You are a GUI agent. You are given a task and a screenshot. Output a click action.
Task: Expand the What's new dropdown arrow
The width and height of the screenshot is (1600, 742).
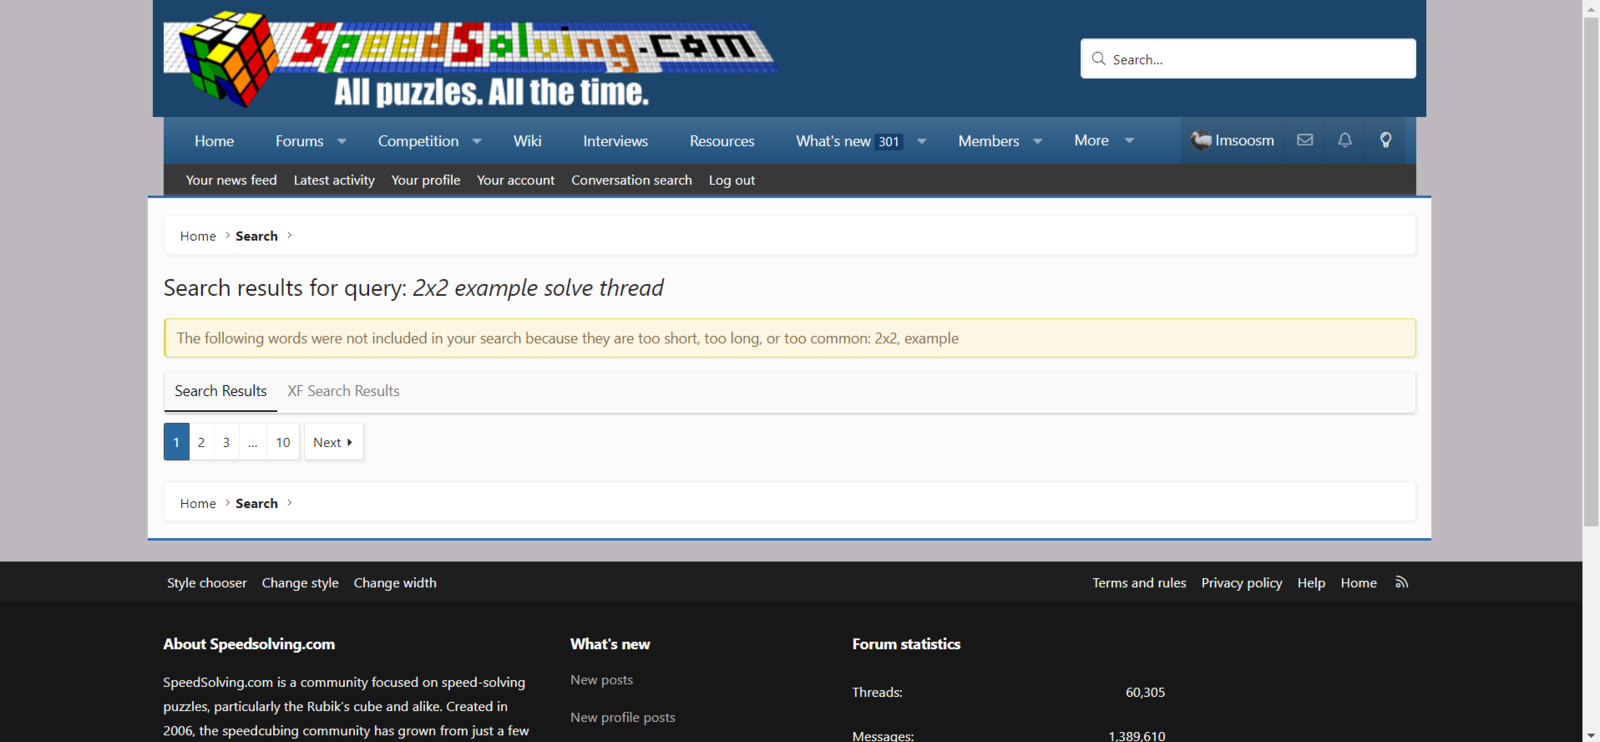pos(922,141)
